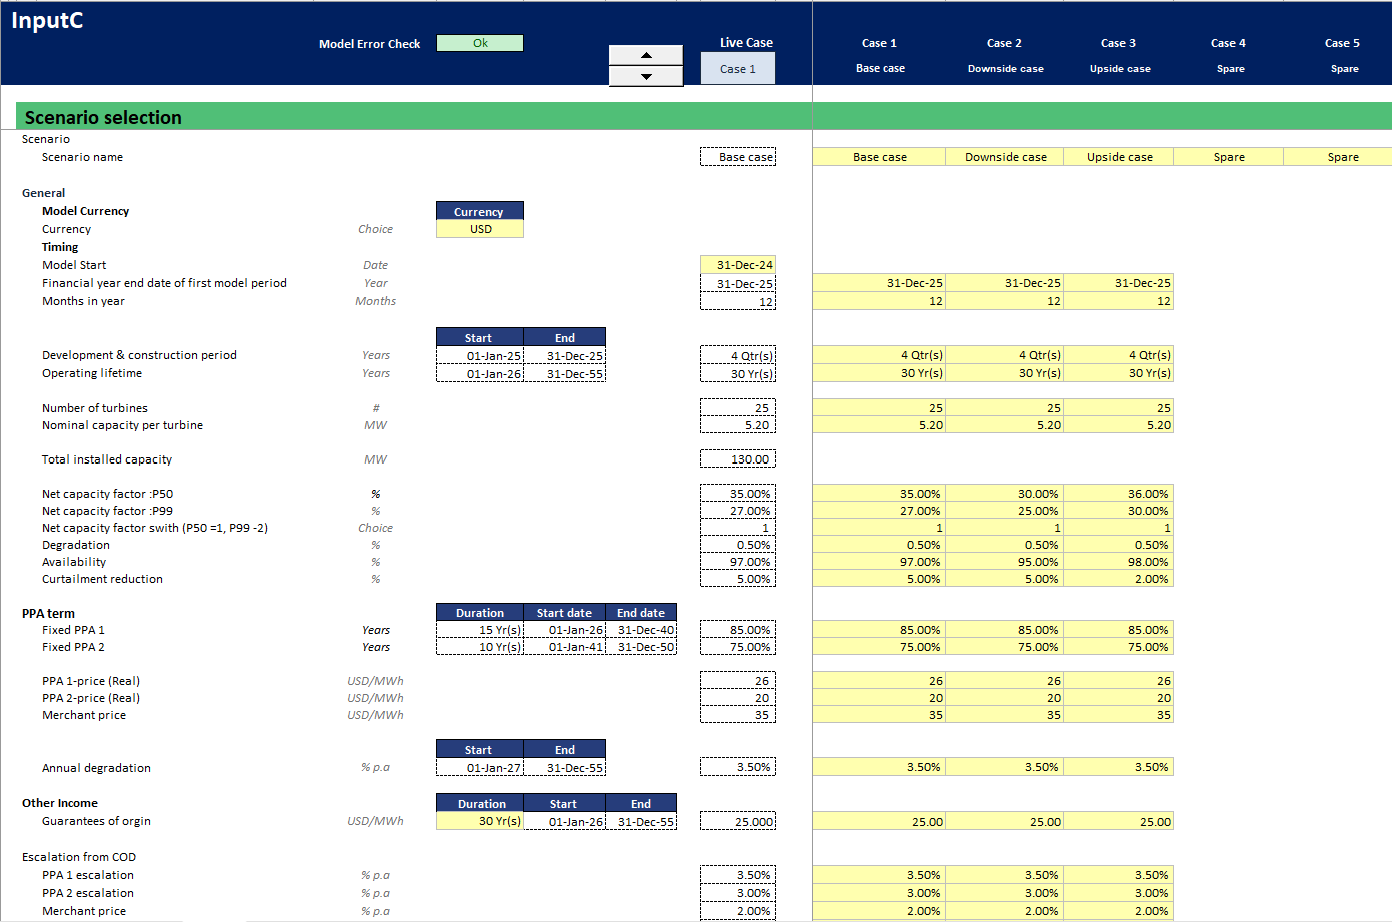Select the Total installed capacity 130.00 cell
This screenshot has height=922, width=1392.
click(738, 460)
